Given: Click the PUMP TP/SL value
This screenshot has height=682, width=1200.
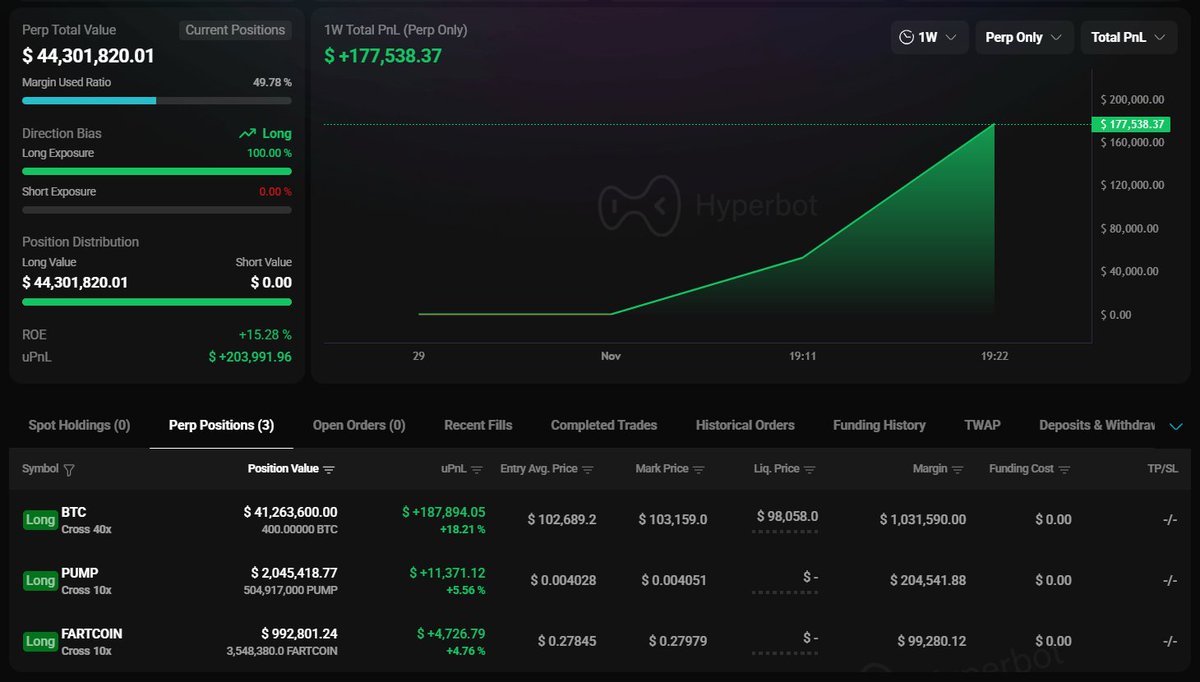Looking at the screenshot, I should (1170, 581).
